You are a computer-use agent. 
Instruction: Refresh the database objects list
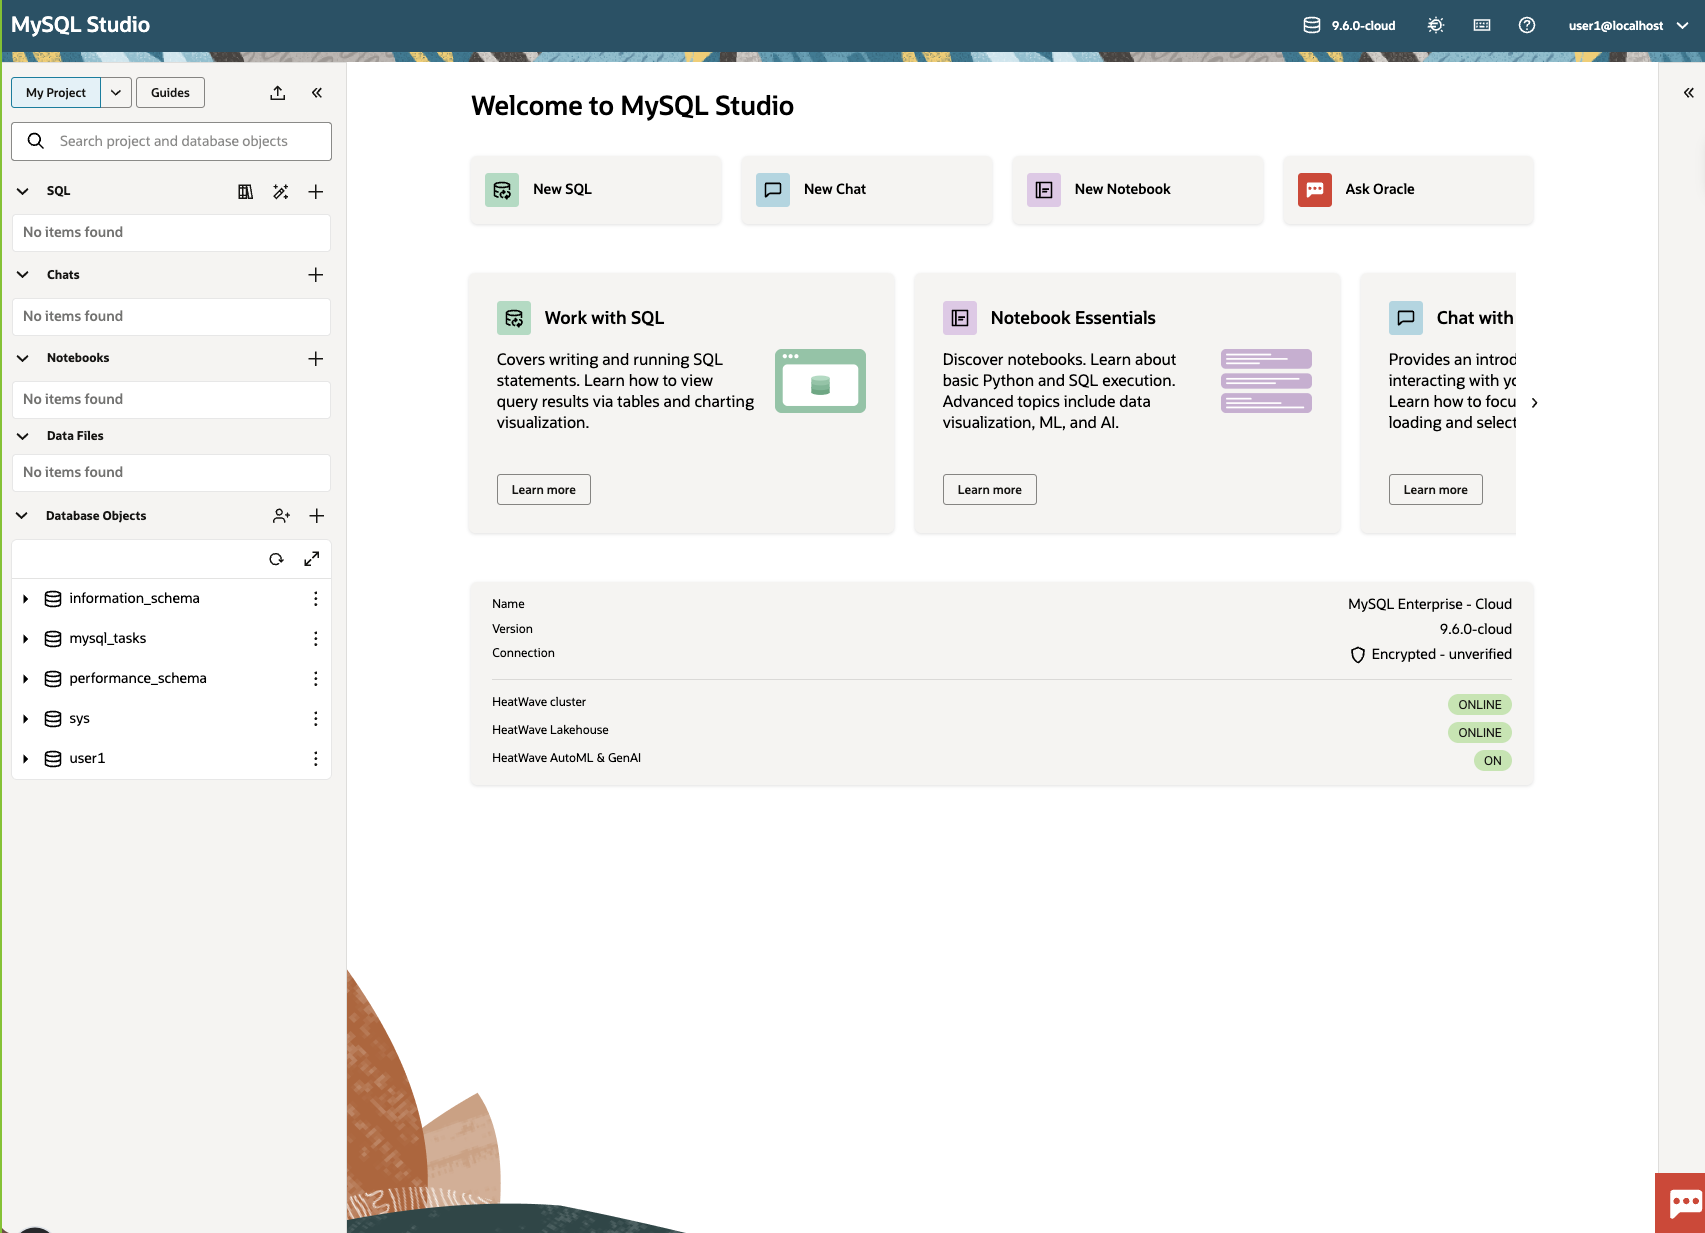276,559
